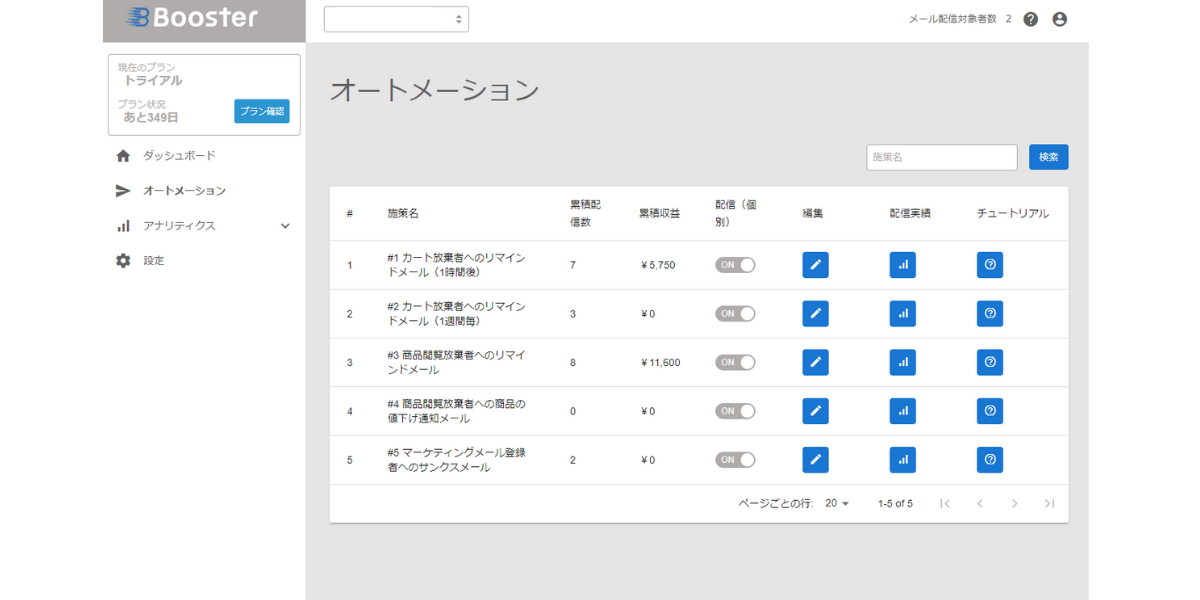Click the 検索 search button
This screenshot has width=1200, height=600.
(x=1048, y=156)
